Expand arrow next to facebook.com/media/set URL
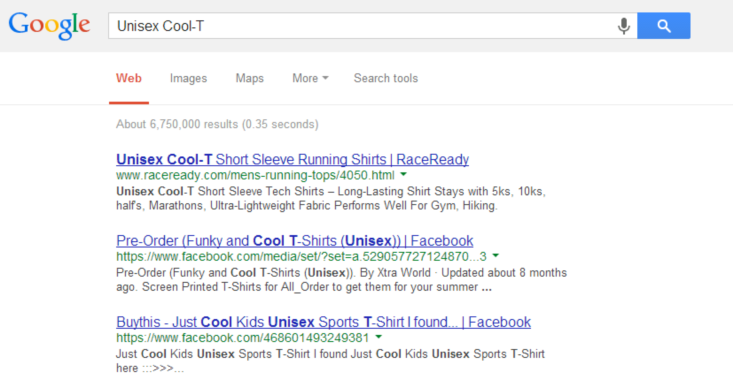 tap(496, 256)
